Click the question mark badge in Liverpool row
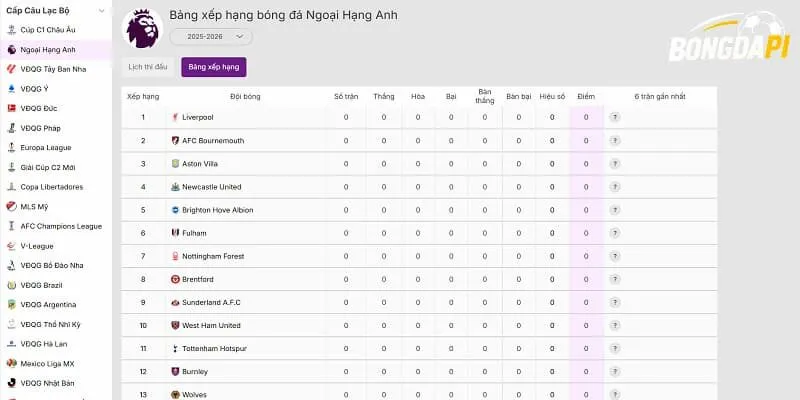 (615, 117)
